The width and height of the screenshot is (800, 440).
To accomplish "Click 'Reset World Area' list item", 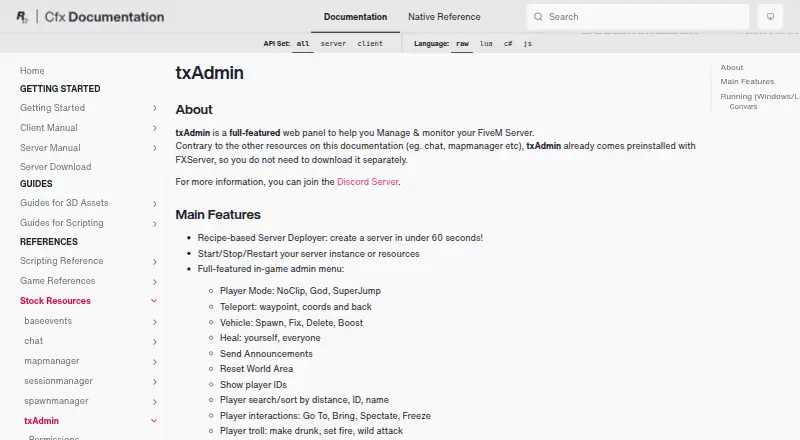I will click(257, 369).
